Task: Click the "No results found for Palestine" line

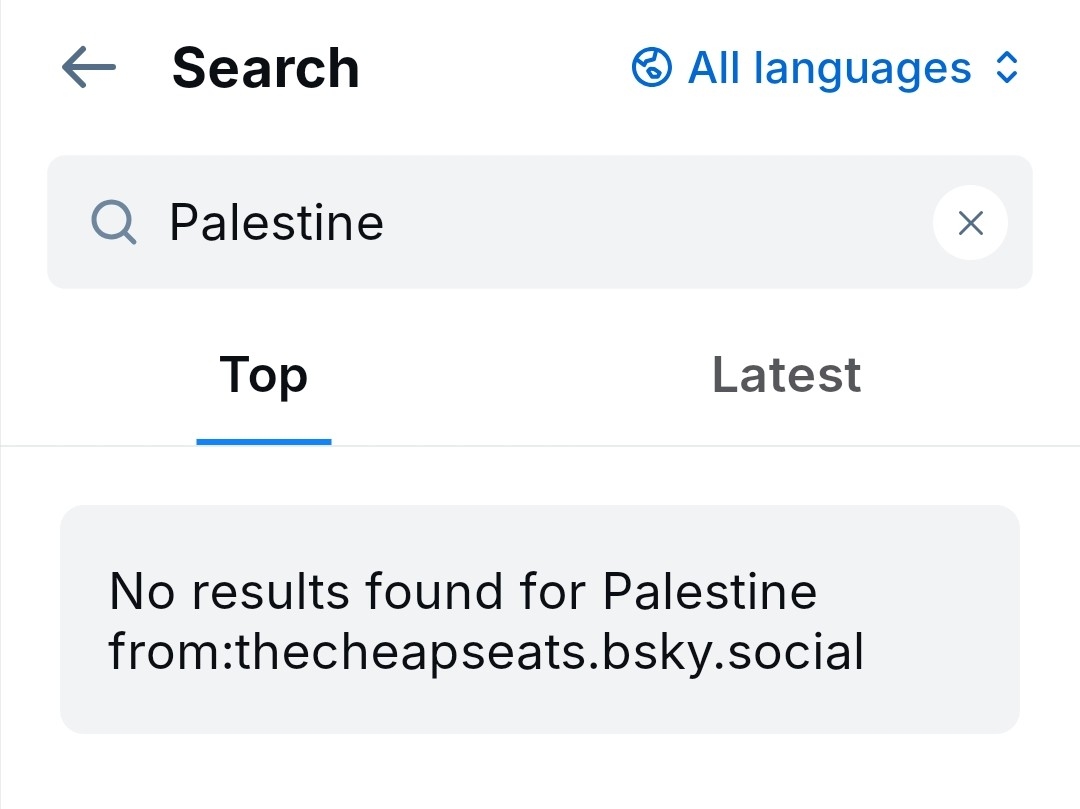Action: [462, 591]
